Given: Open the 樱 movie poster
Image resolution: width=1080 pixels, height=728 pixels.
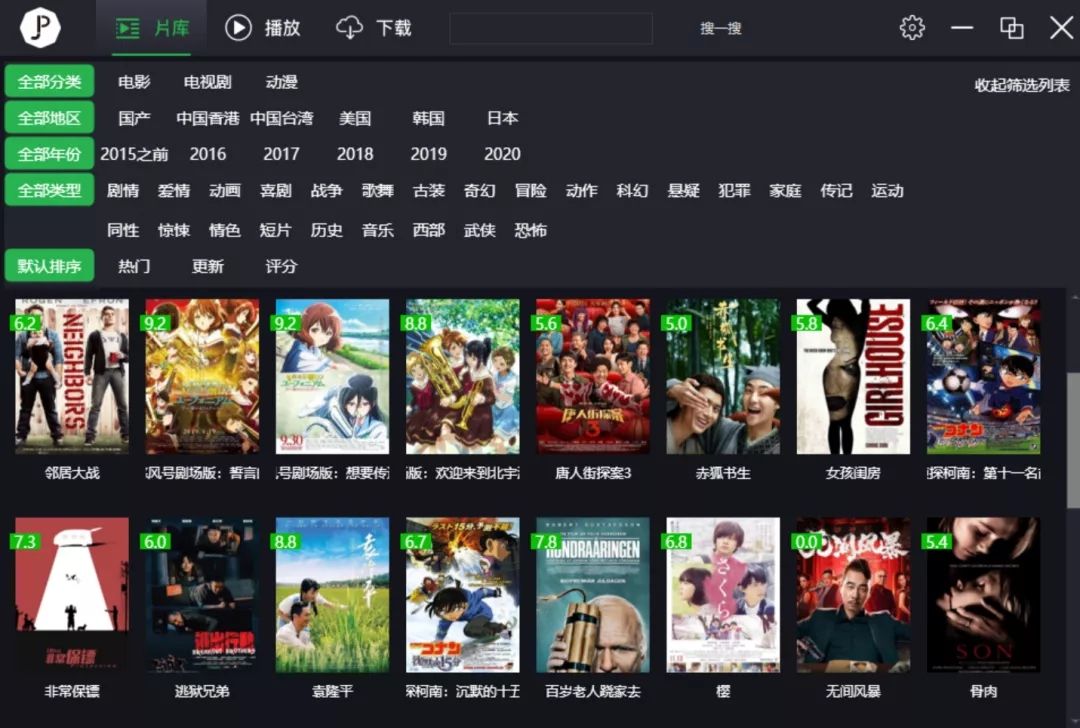Looking at the screenshot, I should 723,594.
